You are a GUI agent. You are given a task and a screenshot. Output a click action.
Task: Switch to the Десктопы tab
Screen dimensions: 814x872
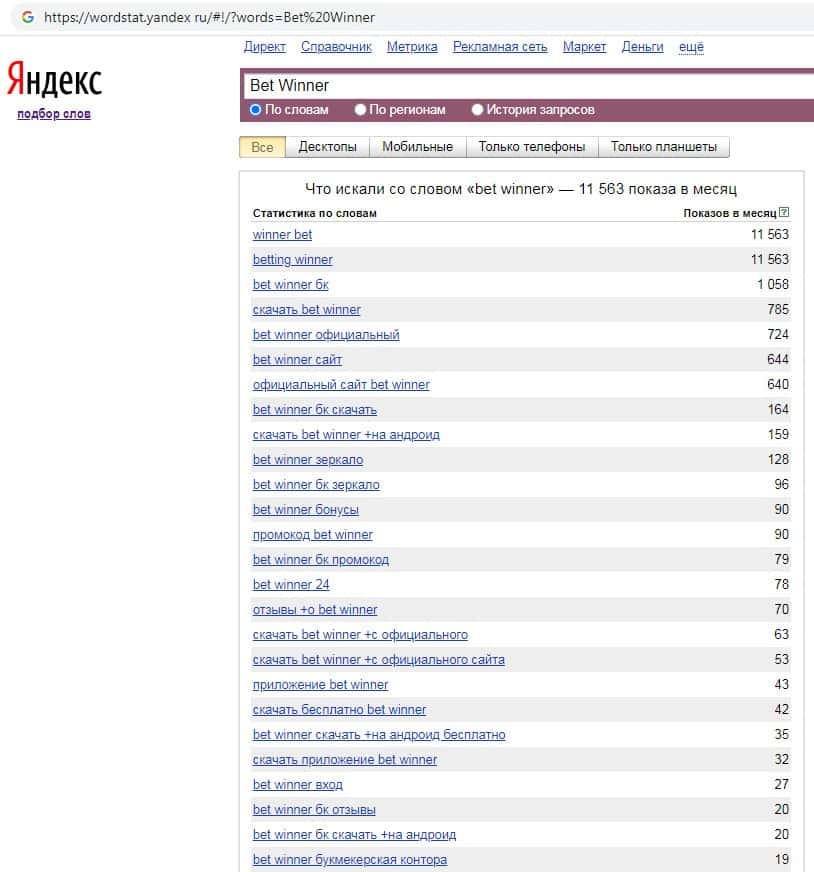pyautogui.click(x=327, y=147)
